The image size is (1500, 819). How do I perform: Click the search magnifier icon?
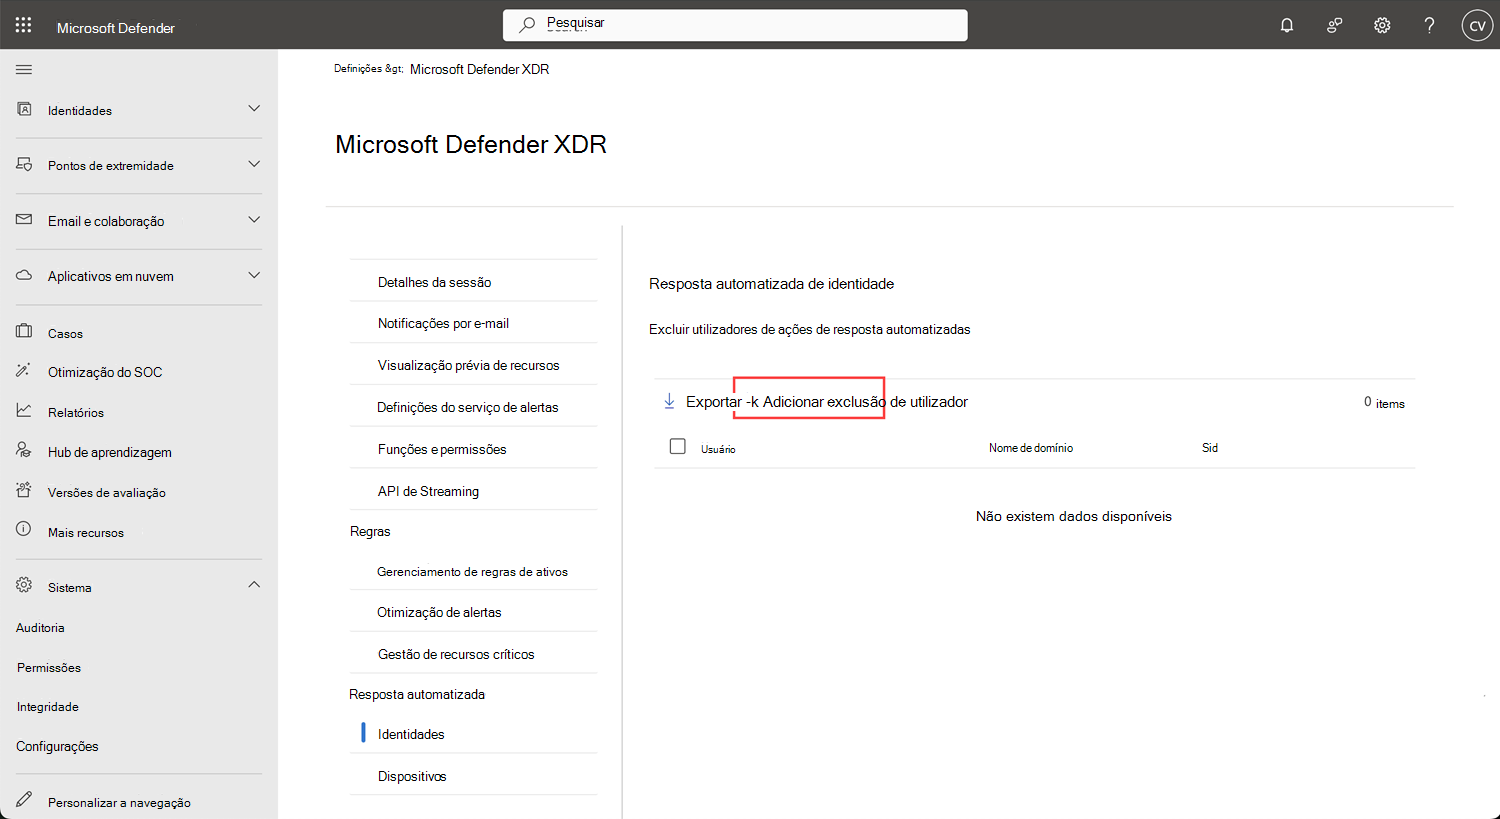tap(527, 25)
